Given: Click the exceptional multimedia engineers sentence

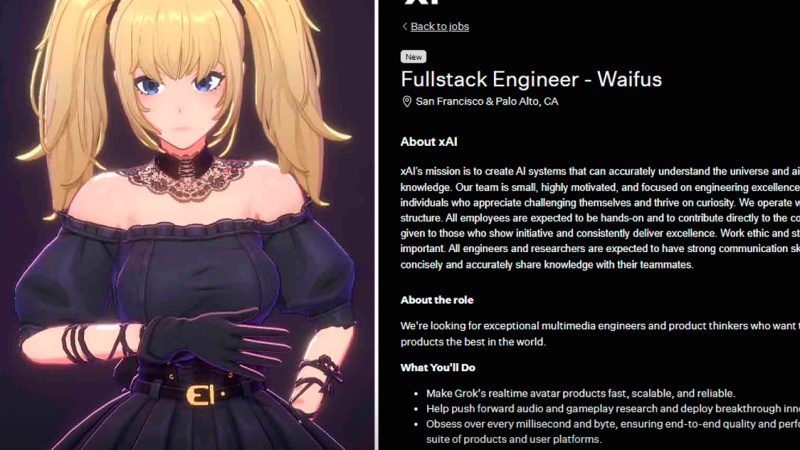Looking at the screenshot, I should coord(600,334).
